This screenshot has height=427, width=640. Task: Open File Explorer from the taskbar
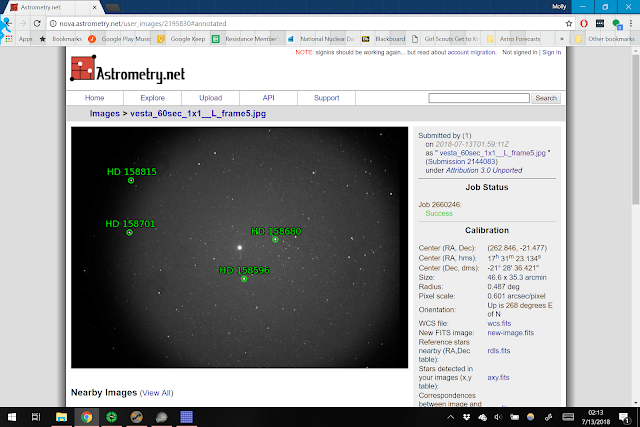pyautogui.click(x=61, y=417)
